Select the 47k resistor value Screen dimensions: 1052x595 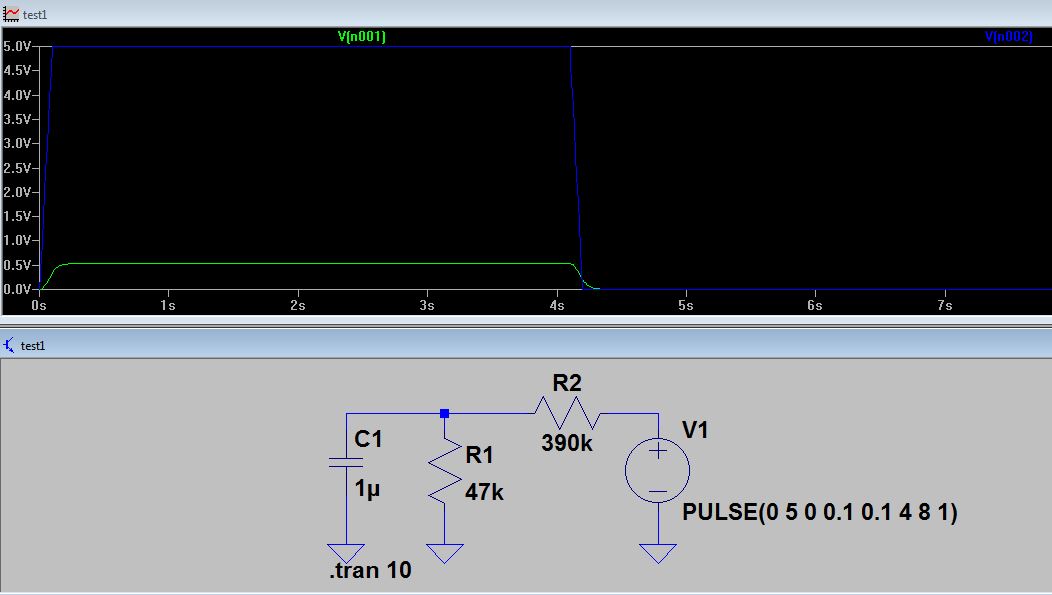coord(484,492)
